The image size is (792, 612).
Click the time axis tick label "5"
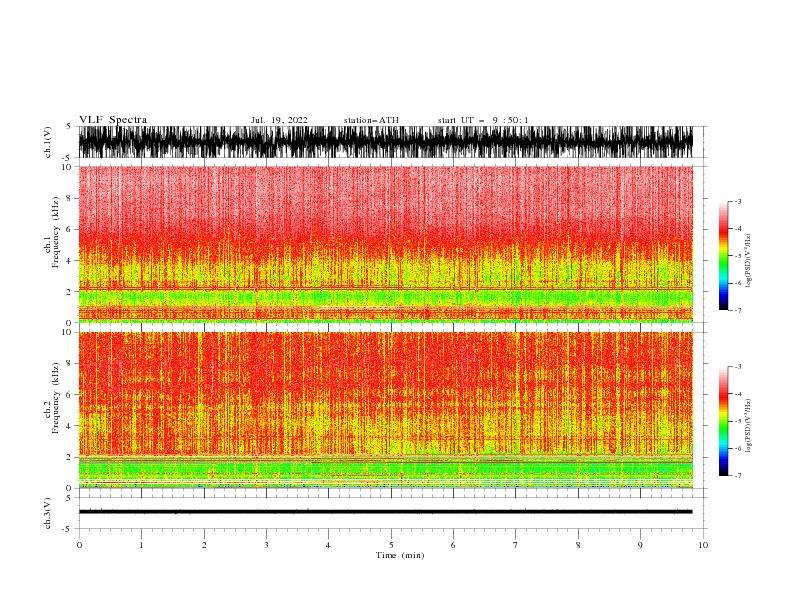click(x=391, y=545)
